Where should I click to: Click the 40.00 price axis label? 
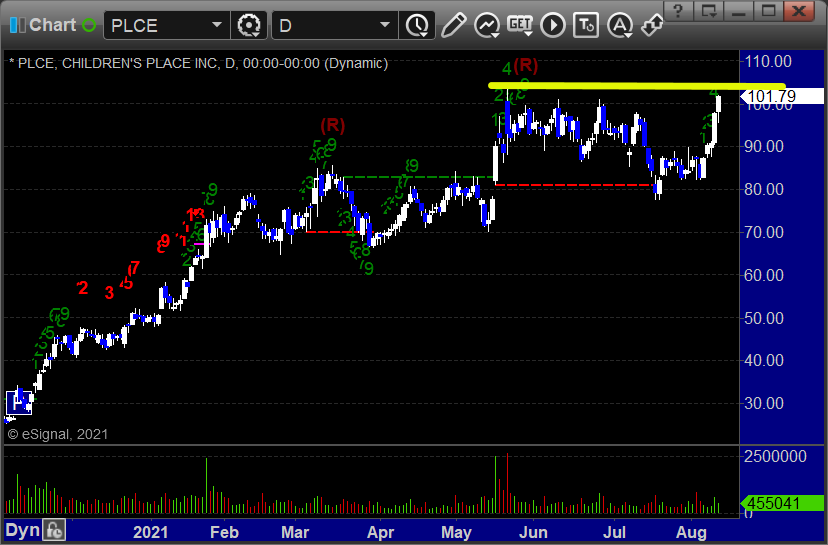click(x=764, y=361)
